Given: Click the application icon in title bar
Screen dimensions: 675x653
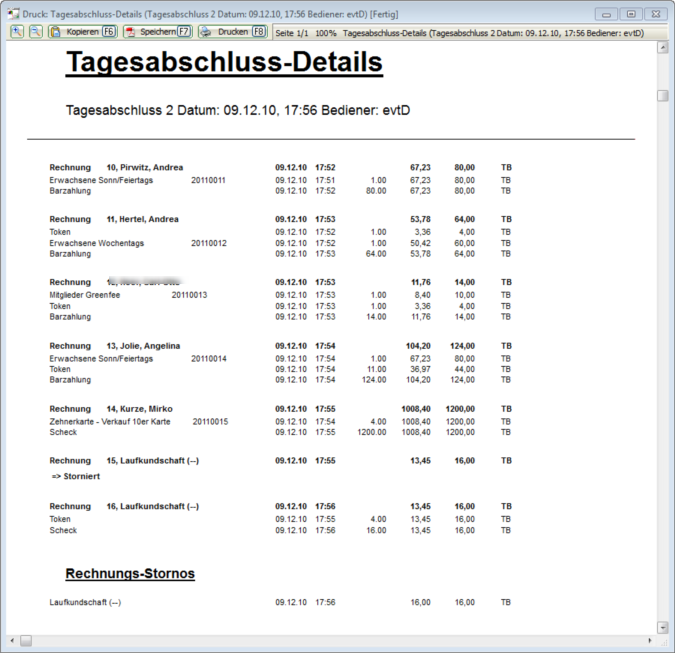Looking at the screenshot, I should (x=13, y=14).
